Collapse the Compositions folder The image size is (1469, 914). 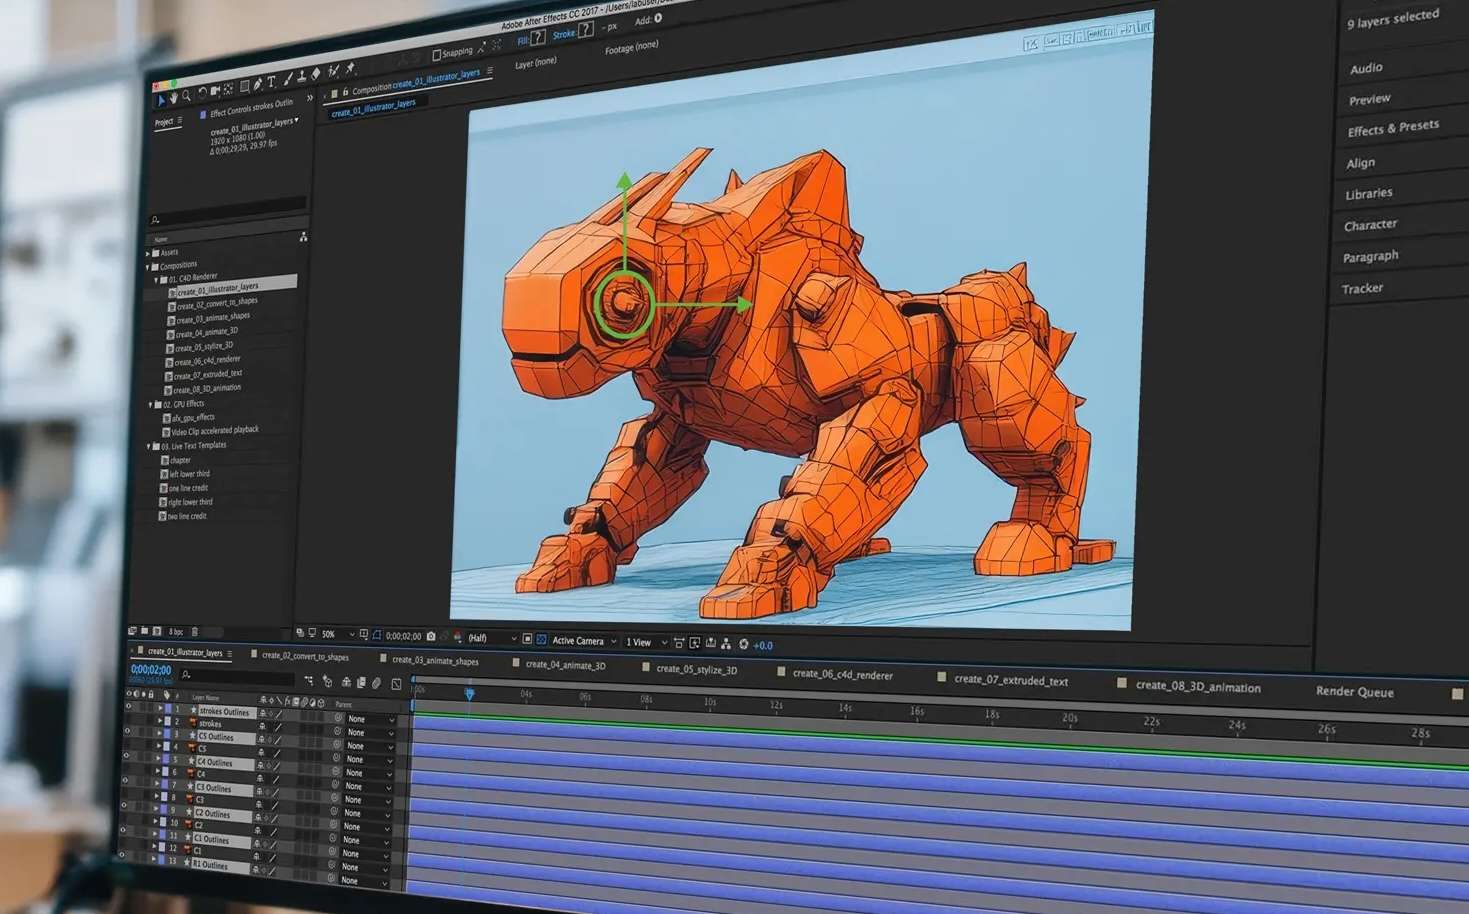coord(147,266)
